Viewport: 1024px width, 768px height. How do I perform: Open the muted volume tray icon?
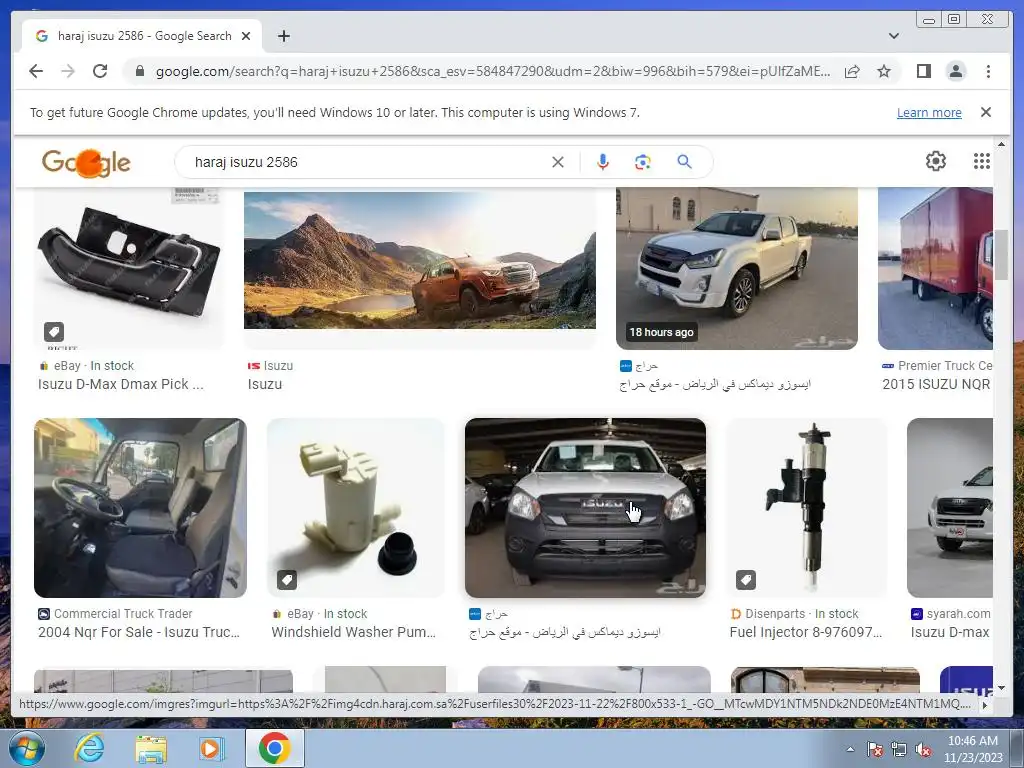point(923,749)
